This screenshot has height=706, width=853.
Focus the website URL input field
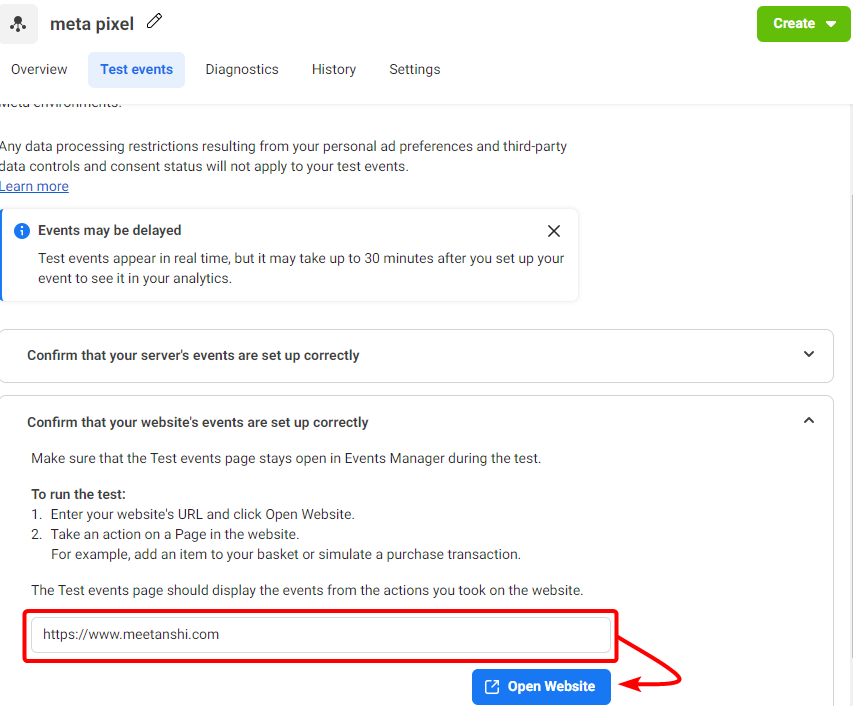coord(321,635)
